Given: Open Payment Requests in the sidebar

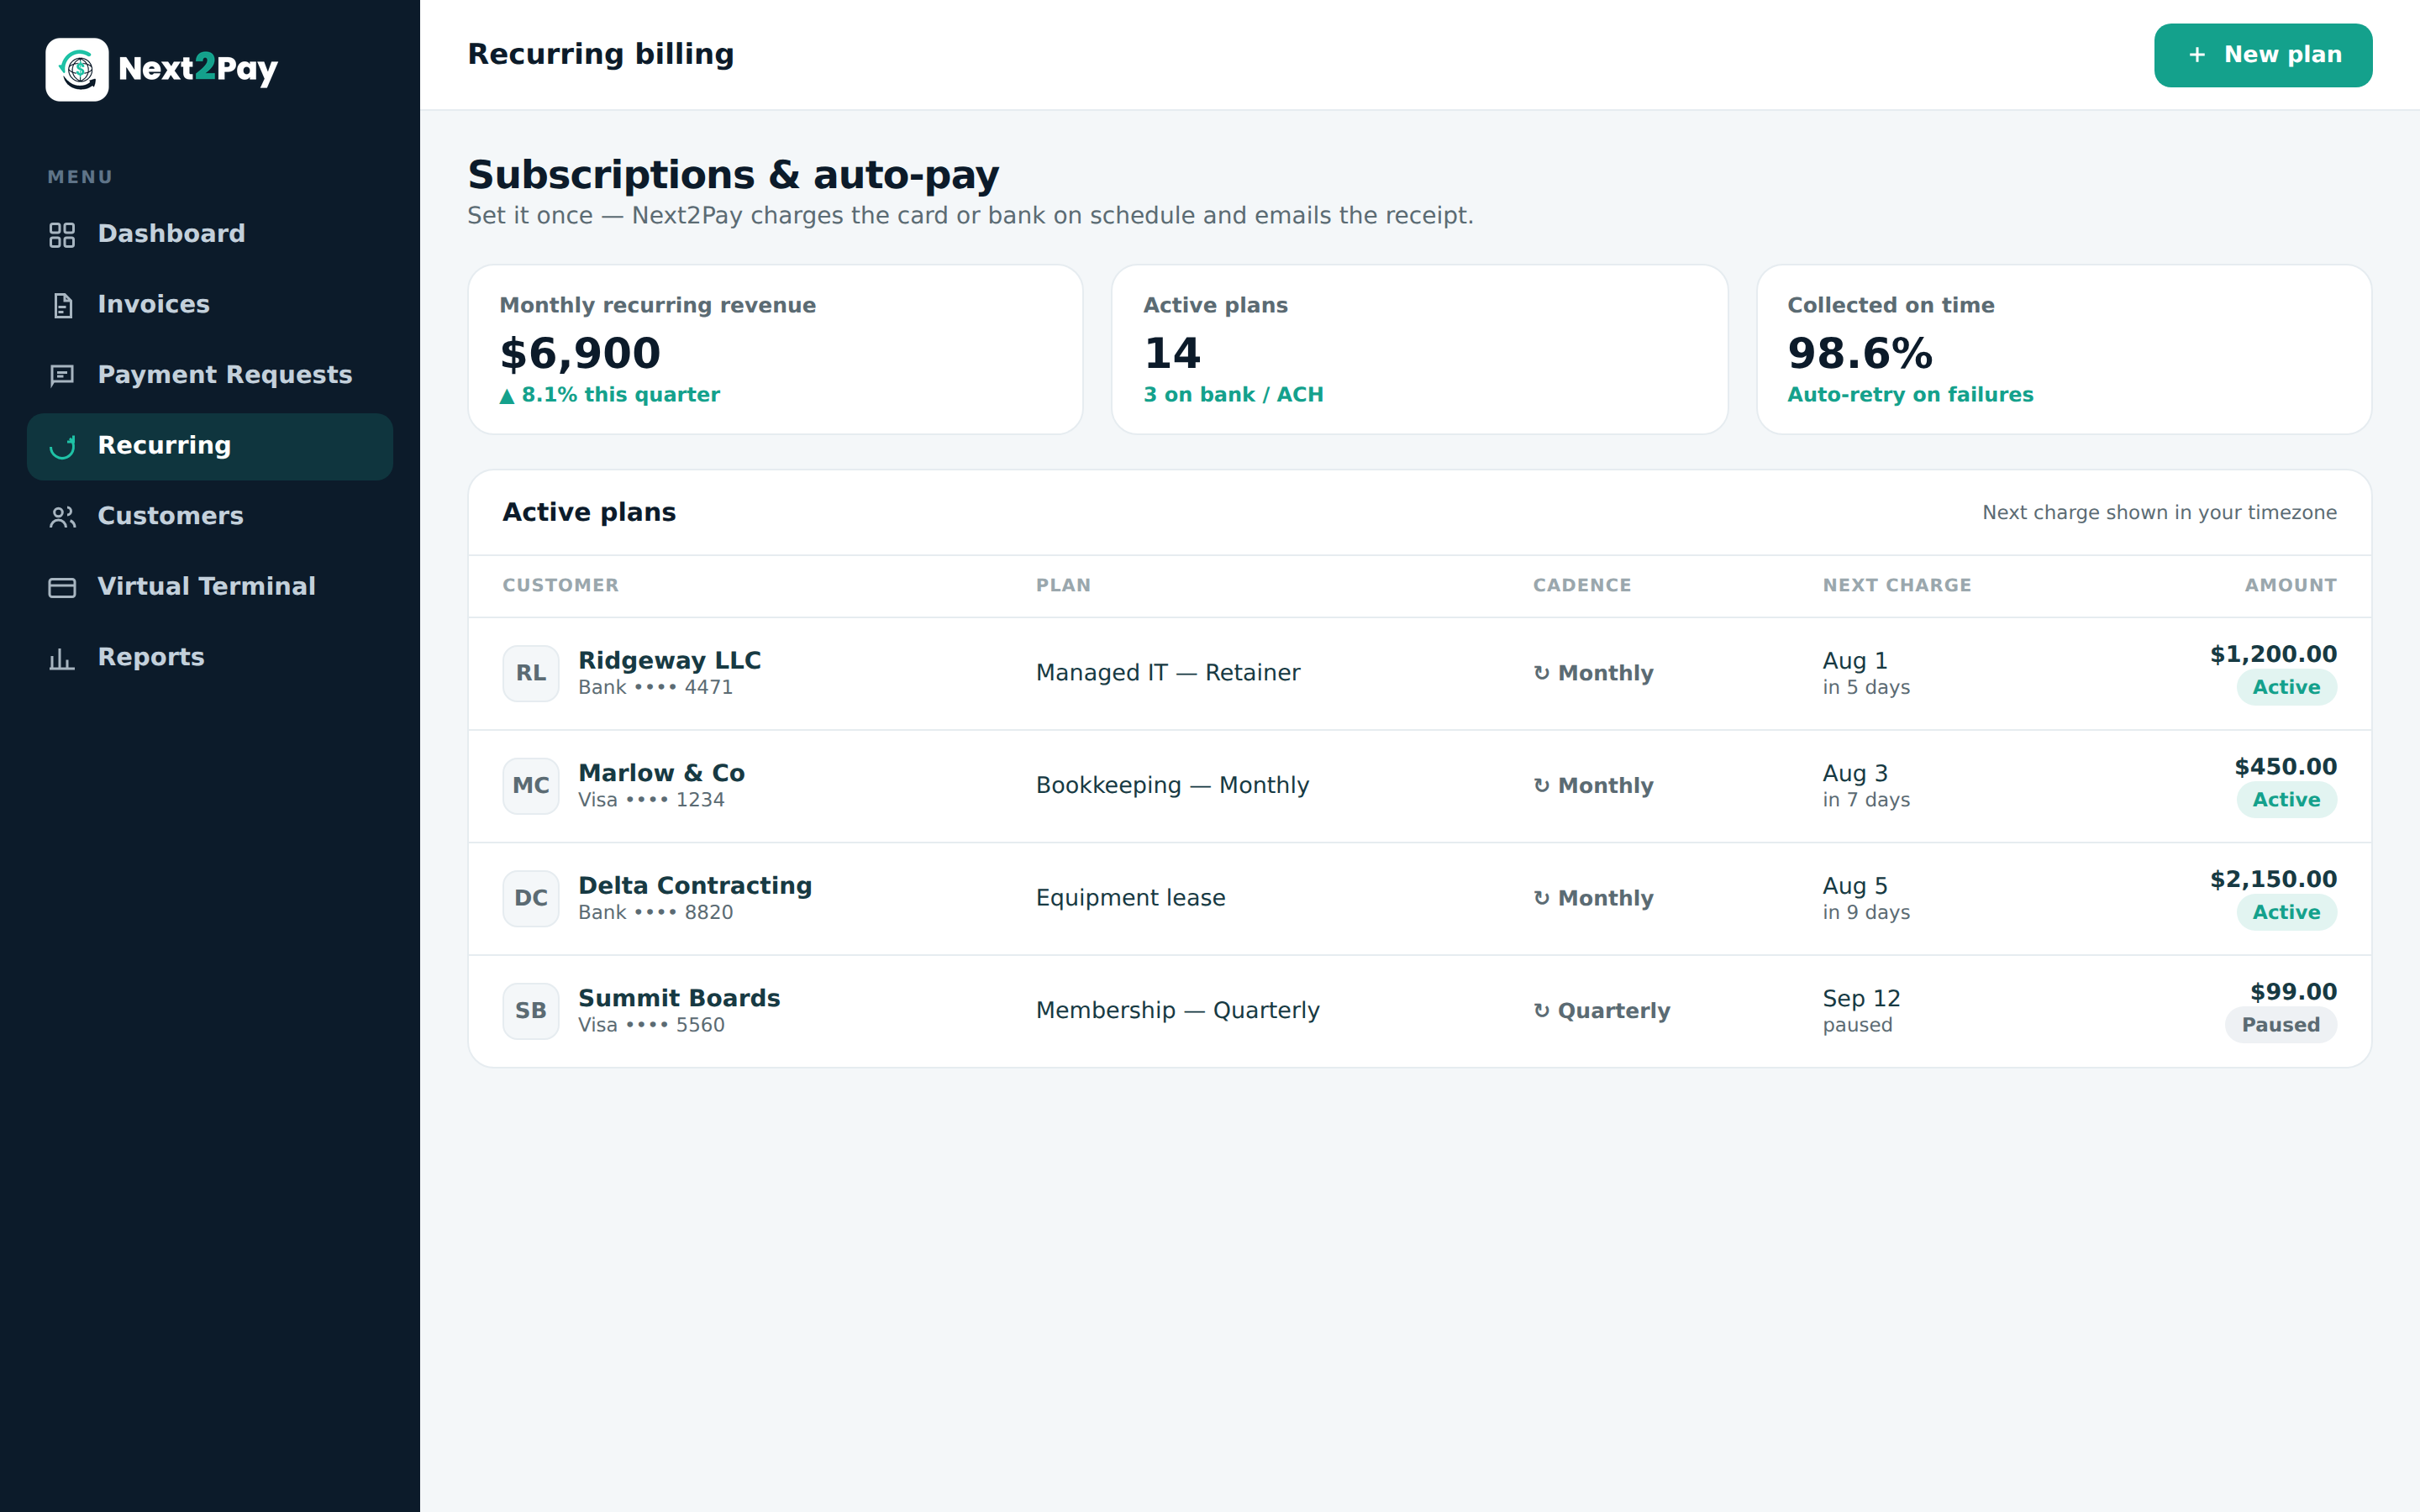Looking at the screenshot, I should click(x=210, y=375).
